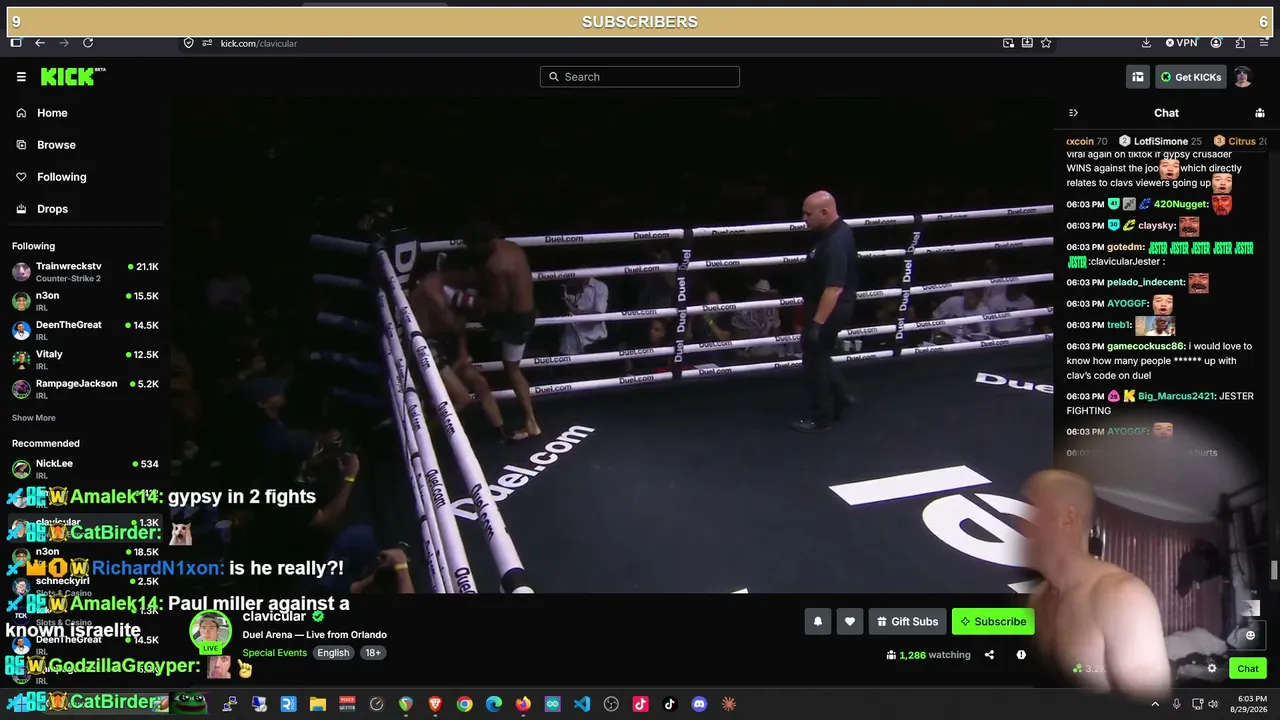Click LotfiSimone in top gifters bar
Viewport: 1280px width, 720px height.
pyautogui.click(x=1161, y=141)
